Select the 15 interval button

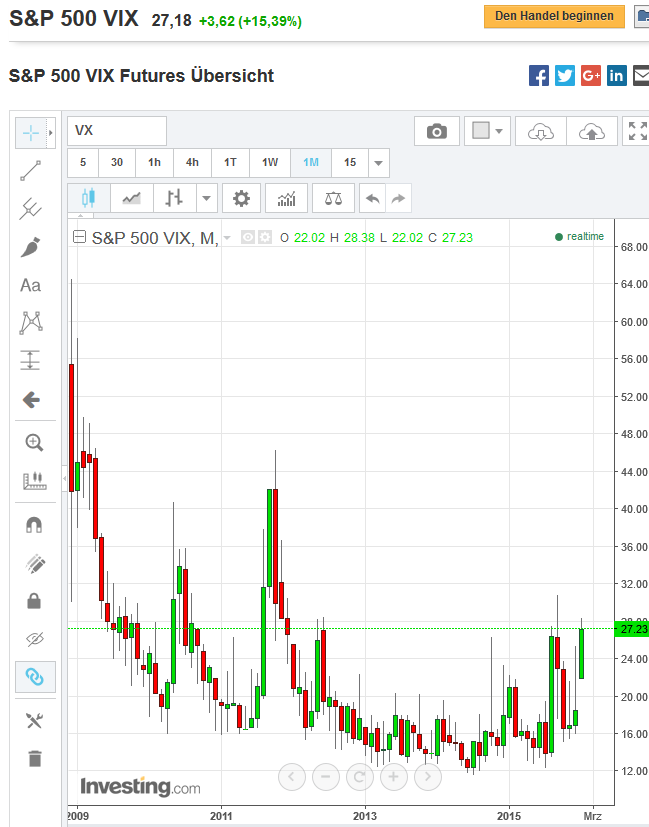coord(350,163)
